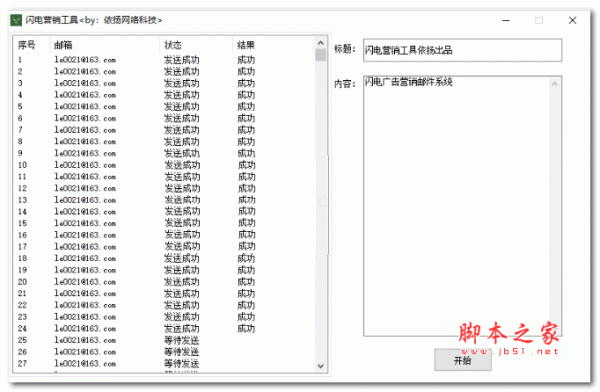Image resolution: width=600 pixels, height=392 pixels.
Task: Click the 成功 result in row 21
Action: pyautogui.click(x=246, y=294)
